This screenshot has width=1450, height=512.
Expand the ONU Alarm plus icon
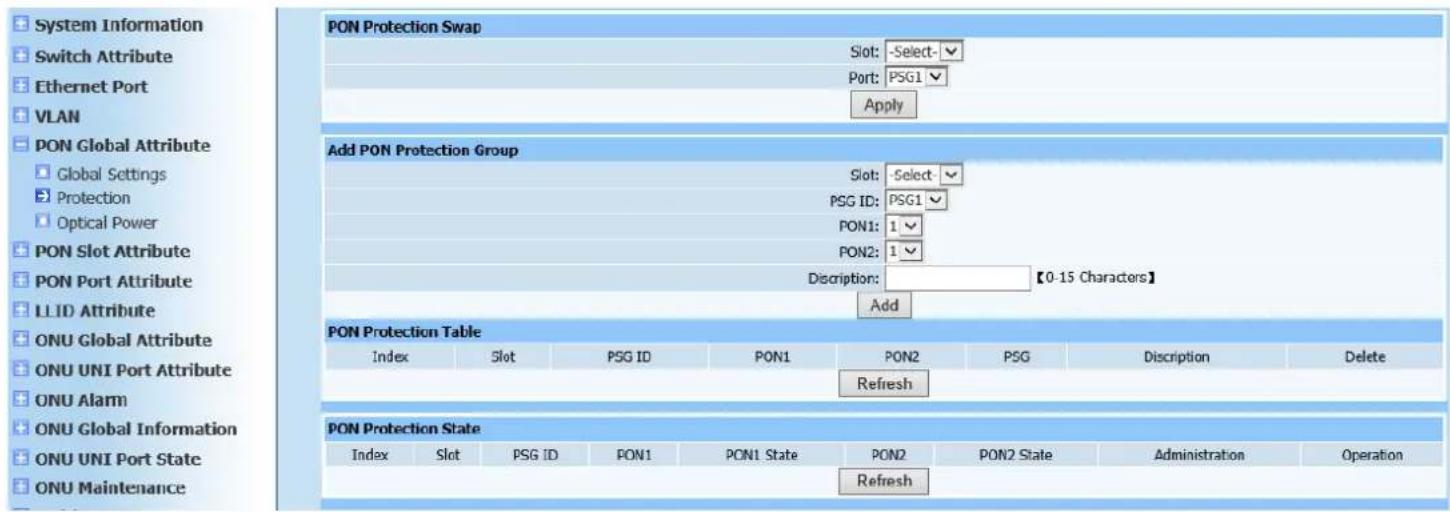(21, 400)
